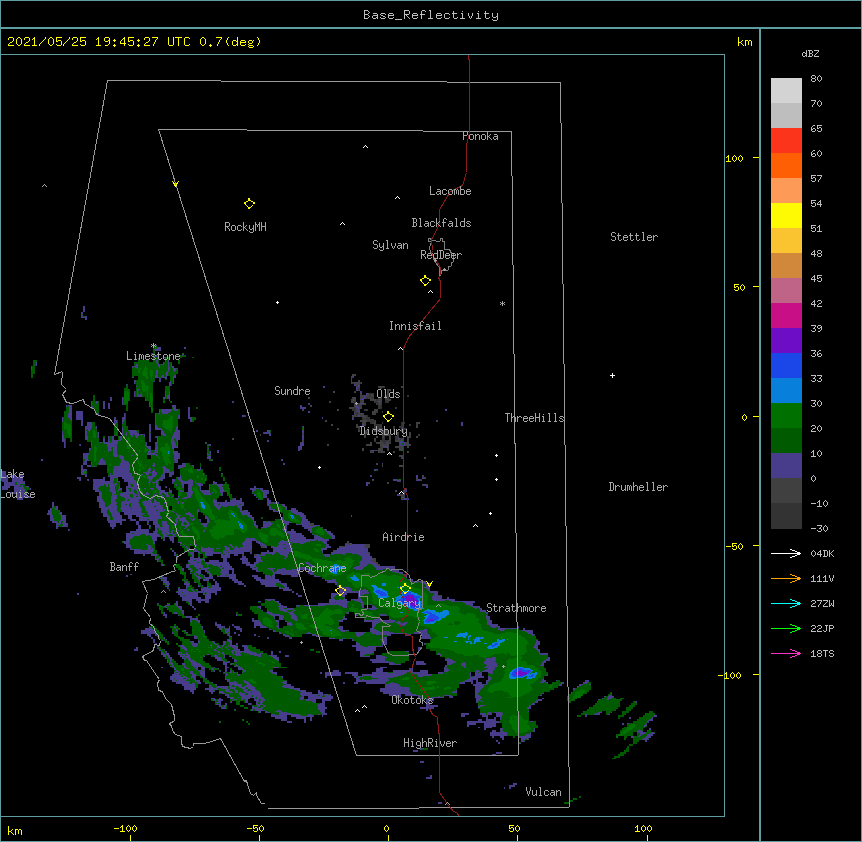Click the Blackfalds city label
This screenshot has height=842, width=862.
coord(441,223)
